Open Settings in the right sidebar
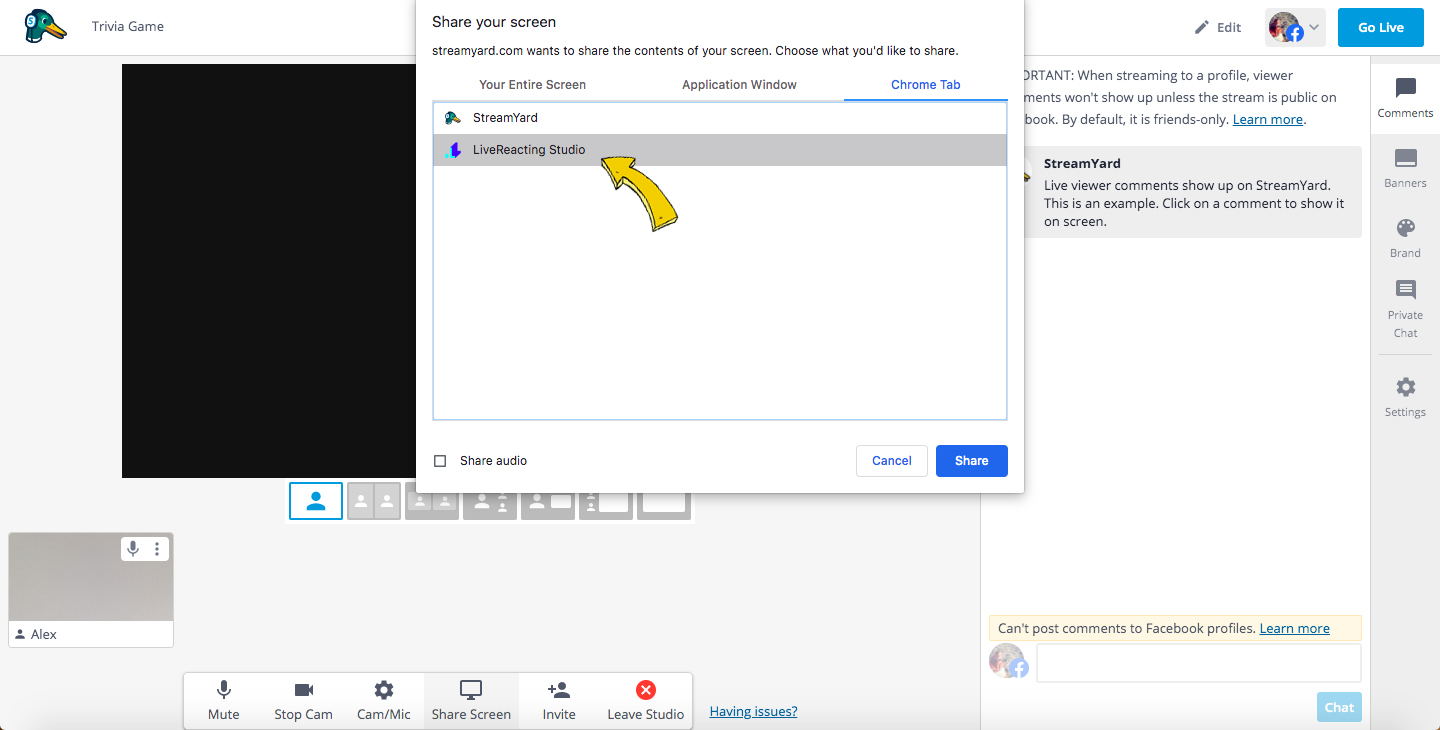 (x=1405, y=397)
